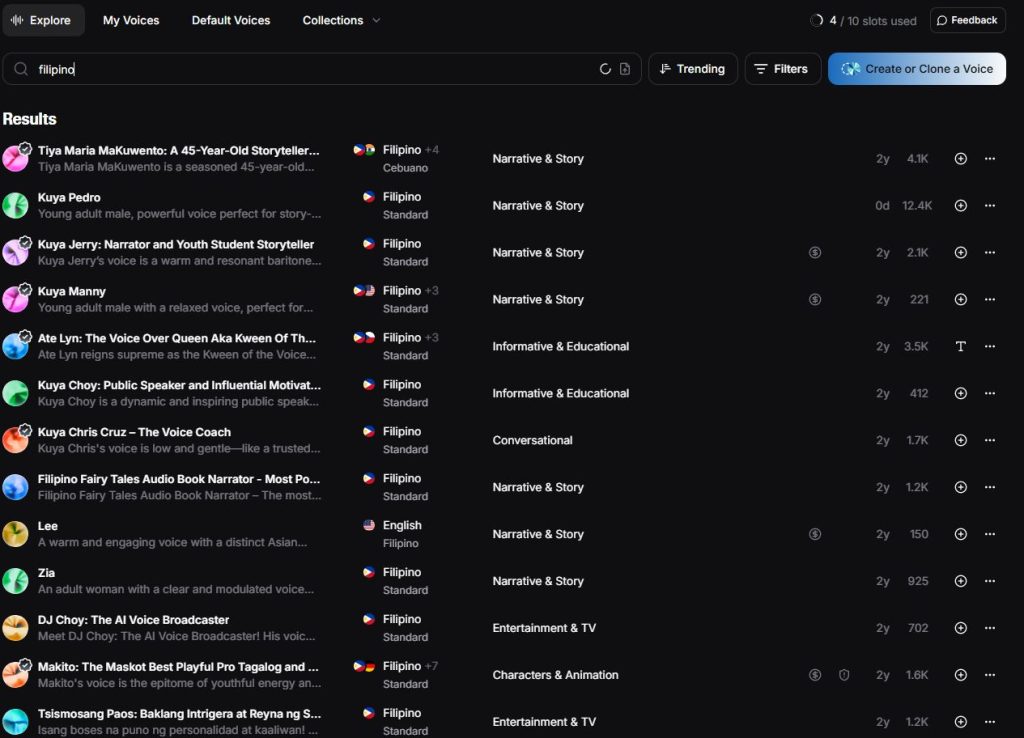This screenshot has height=738, width=1024.
Task: Open more options for Kuya Manny
Action: click(990, 300)
